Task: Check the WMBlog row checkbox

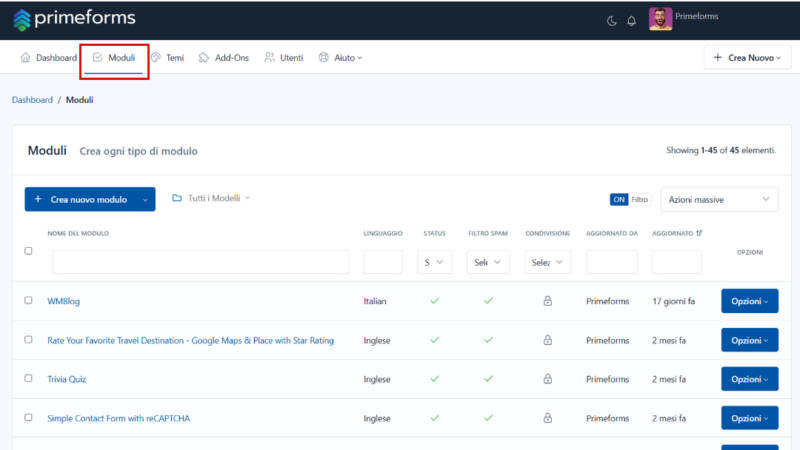Action: pos(29,300)
